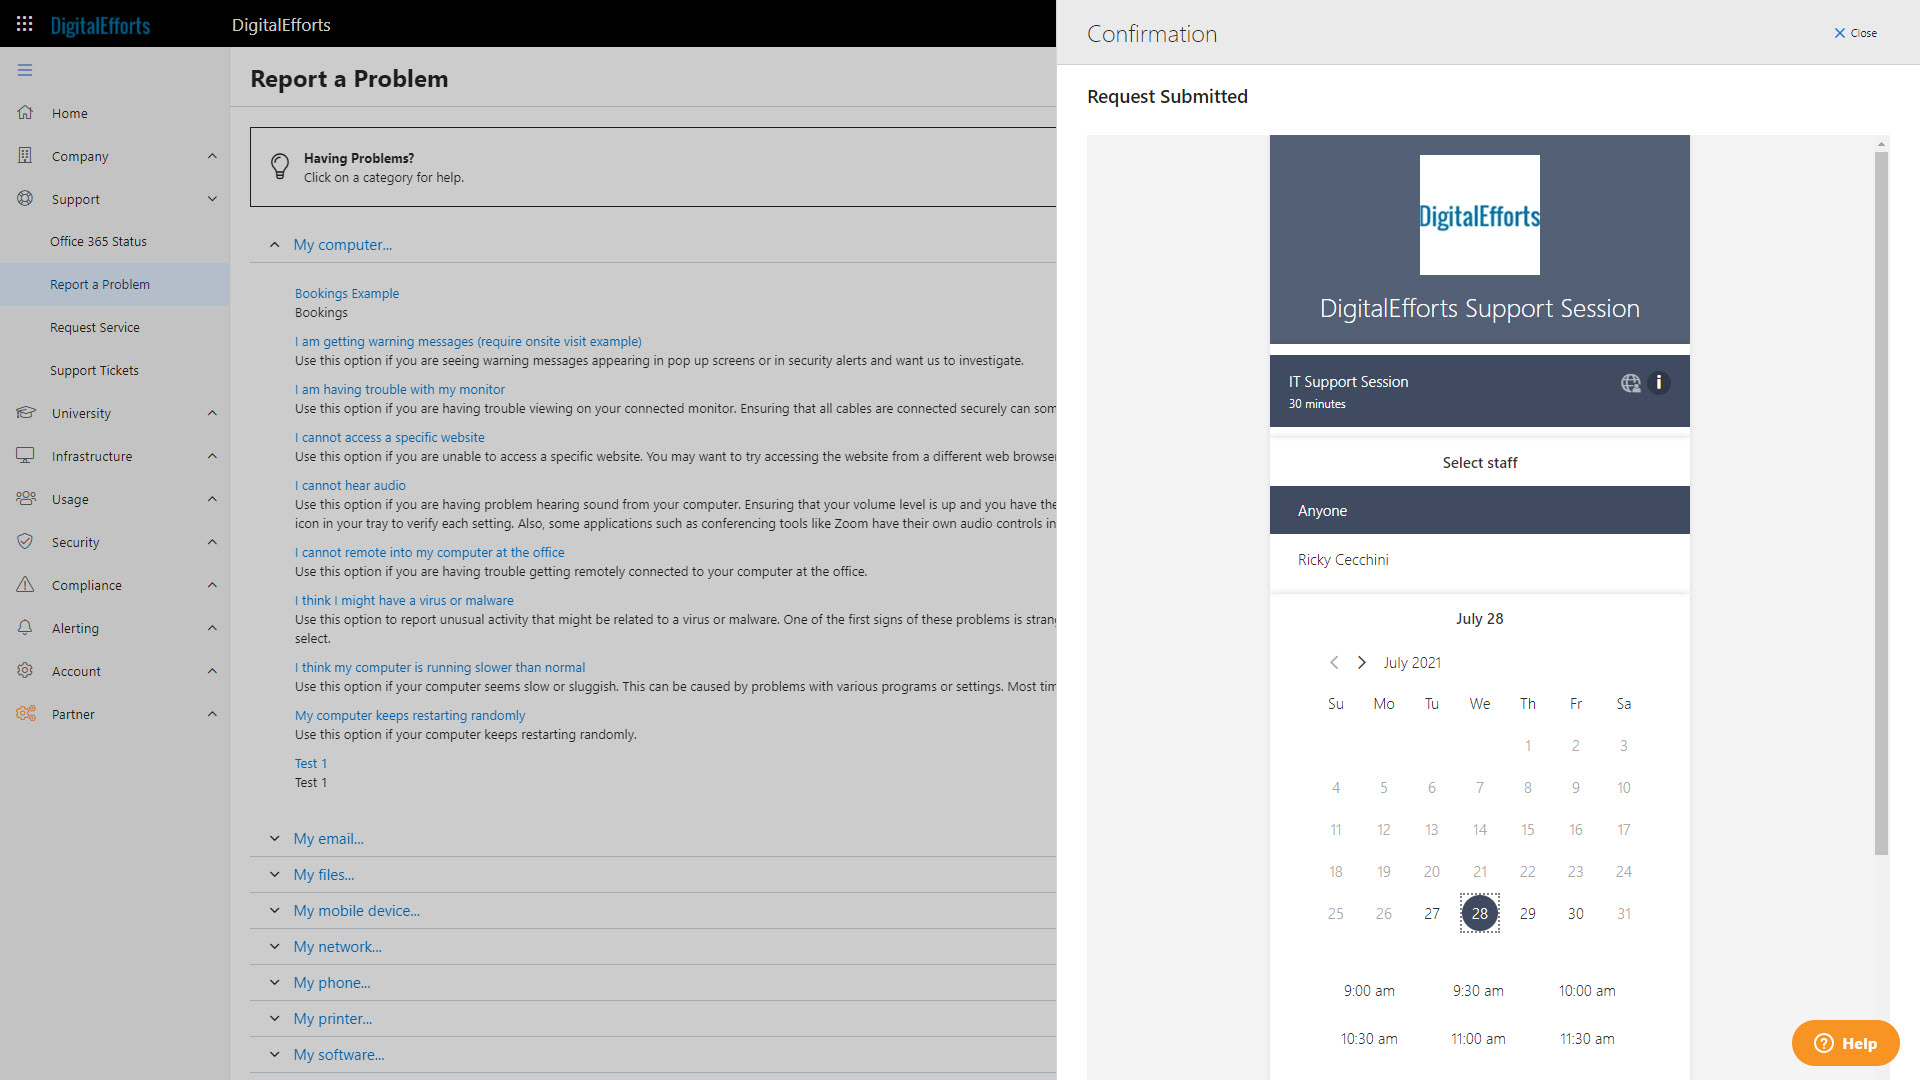The width and height of the screenshot is (1920, 1080).
Task: Collapse the Support menu section
Action: 212,199
